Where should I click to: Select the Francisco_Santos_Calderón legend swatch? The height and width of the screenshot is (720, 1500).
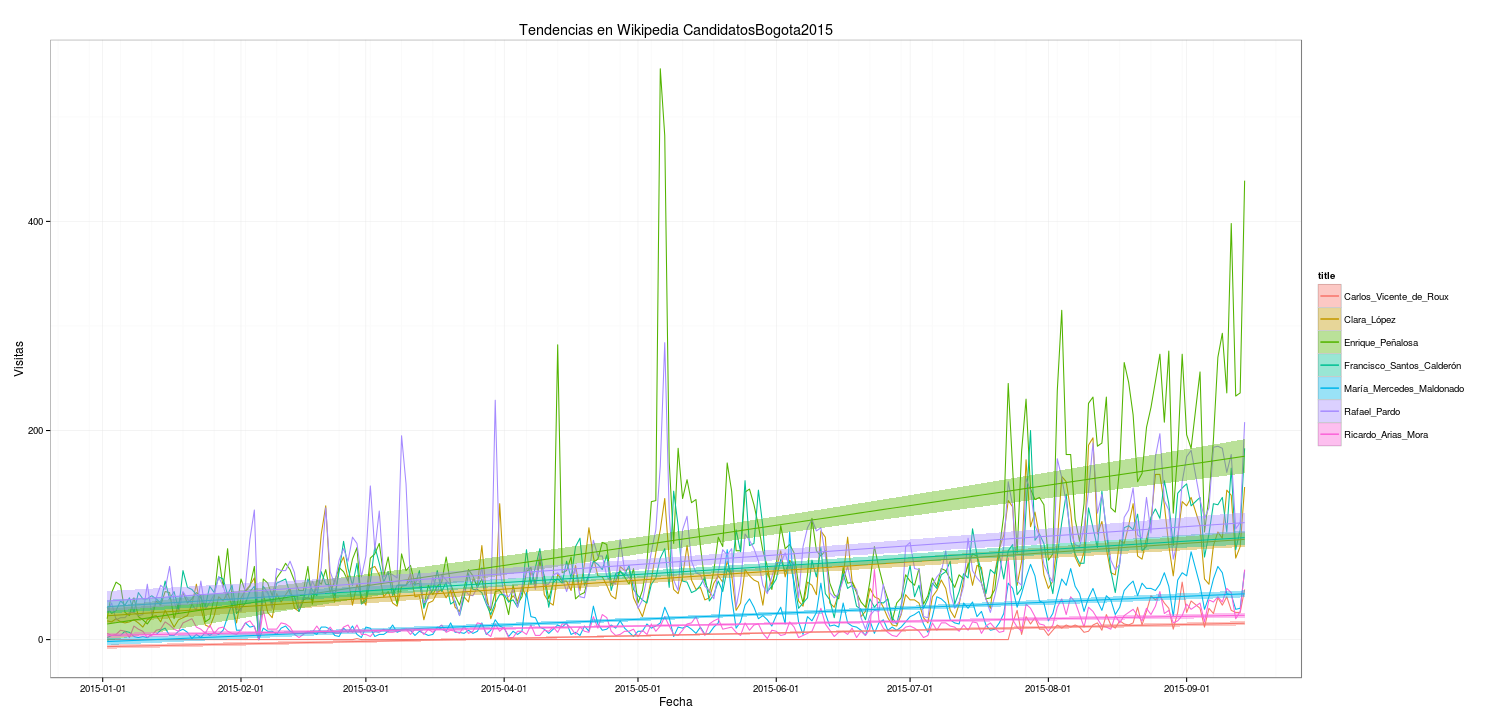coord(1329,365)
